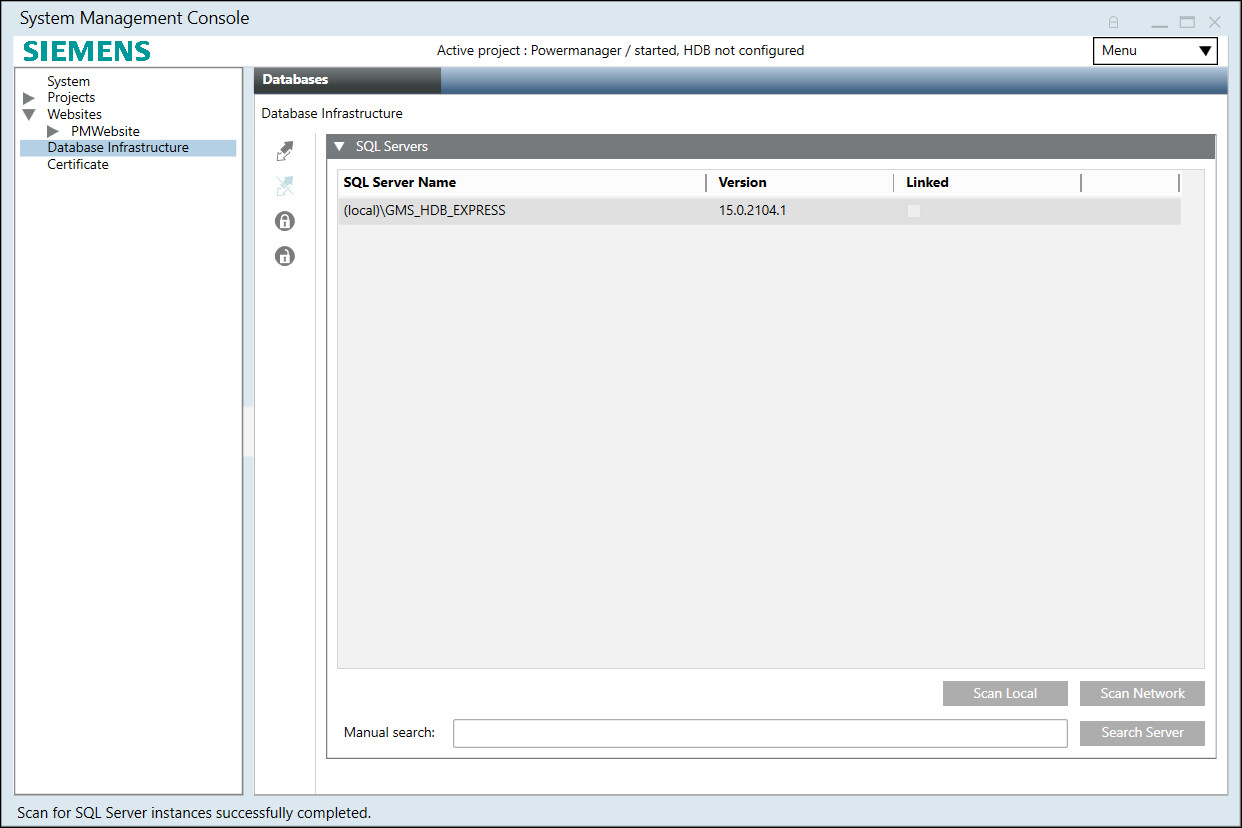Click the Unlock database icon
The image size is (1242, 828).
pos(284,255)
